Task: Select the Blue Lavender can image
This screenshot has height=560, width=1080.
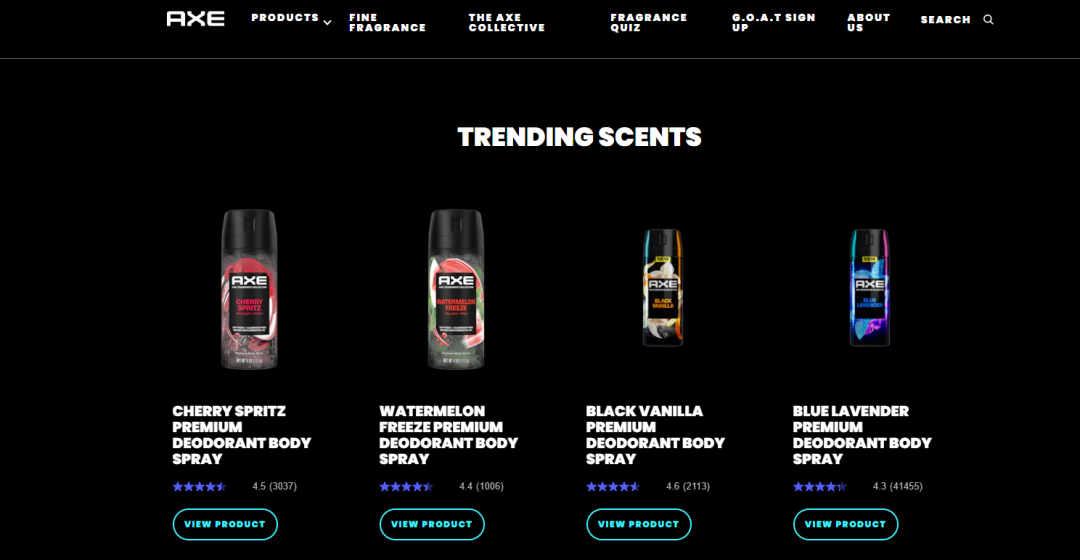Action: [x=869, y=288]
